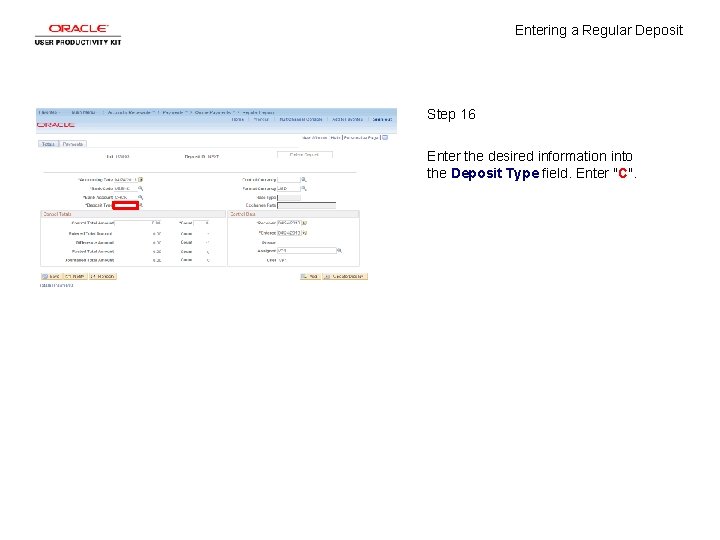This screenshot has width=720, height=540.
Task: Click the Add button
Action: point(310,276)
